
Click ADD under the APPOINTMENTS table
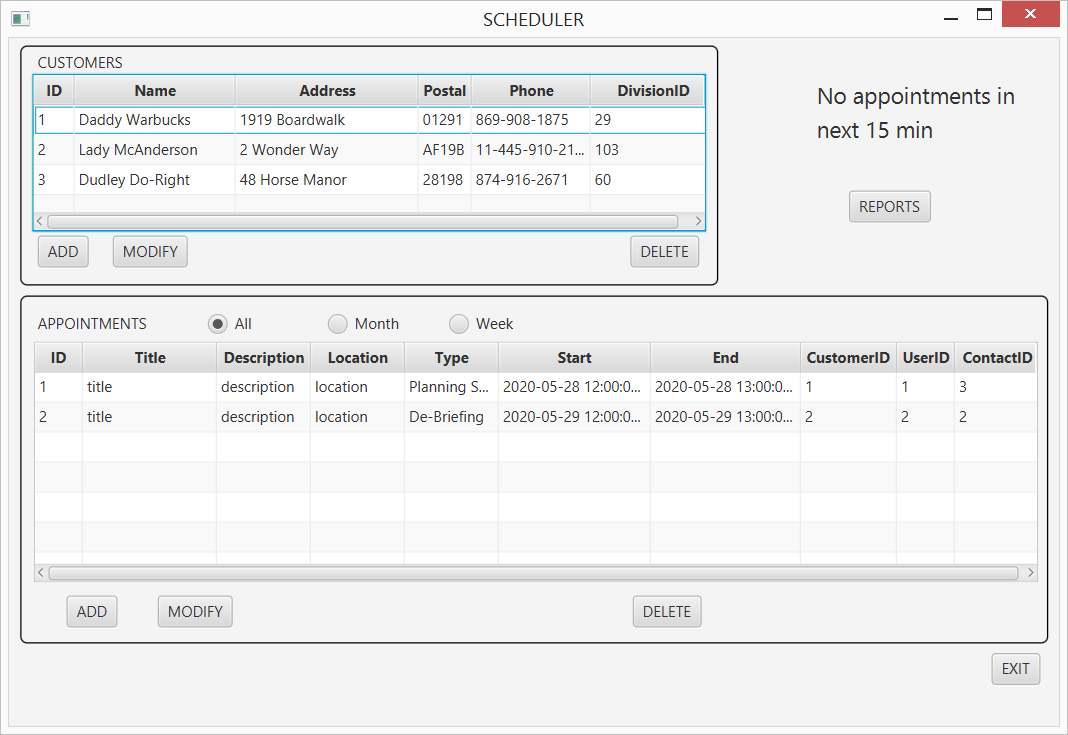91,611
